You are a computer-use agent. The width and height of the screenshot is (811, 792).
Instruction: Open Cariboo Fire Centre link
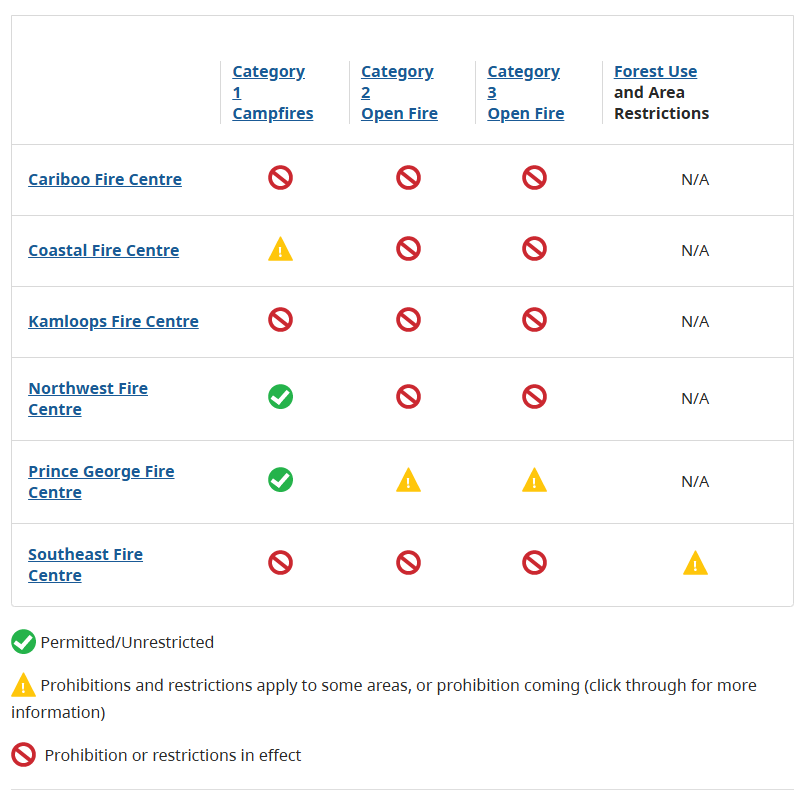click(x=105, y=180)
